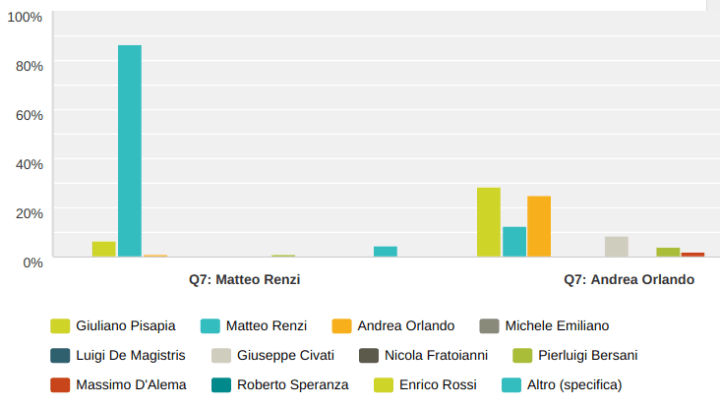Screen dimensions: 720x406
Task: Select the orange Andrea Orlando legend swatch
Action: point(341,326)
